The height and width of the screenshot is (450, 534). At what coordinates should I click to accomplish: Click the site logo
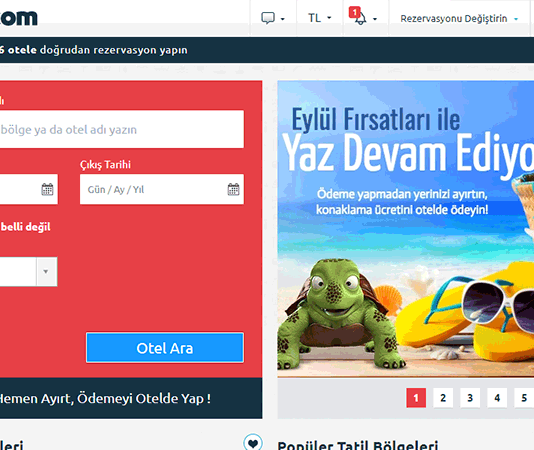[18, 18]
